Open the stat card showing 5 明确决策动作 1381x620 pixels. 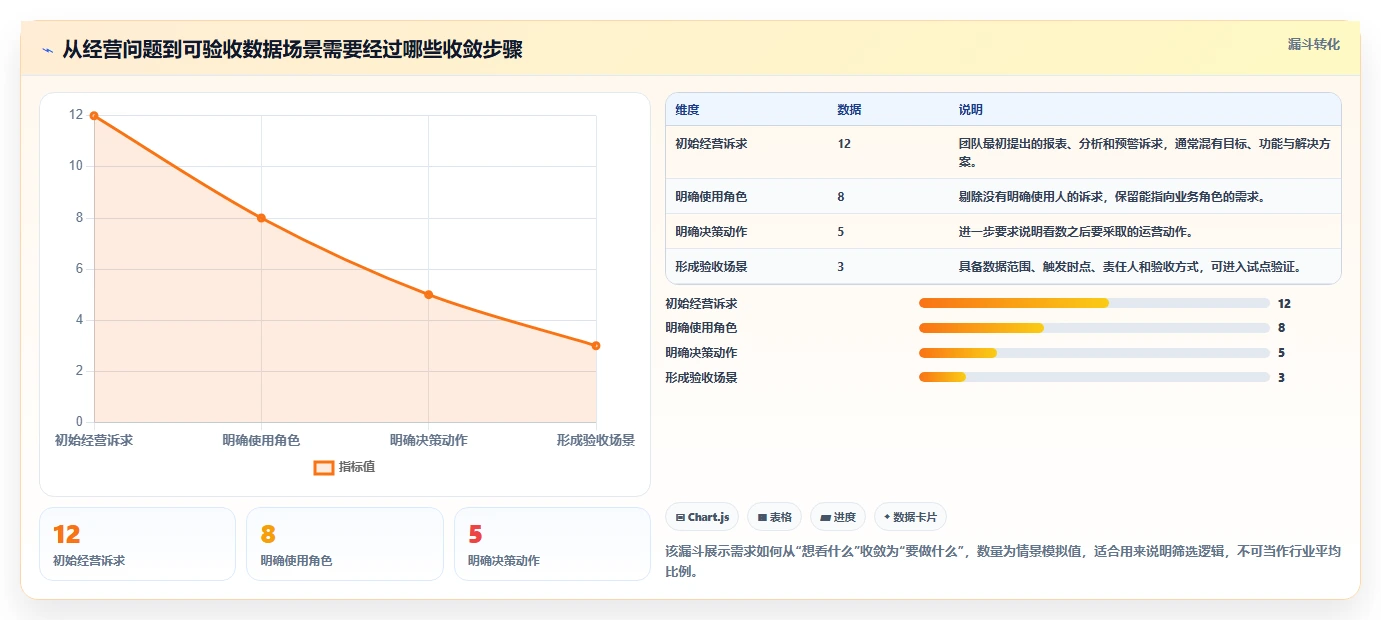(x=552, y=544)
